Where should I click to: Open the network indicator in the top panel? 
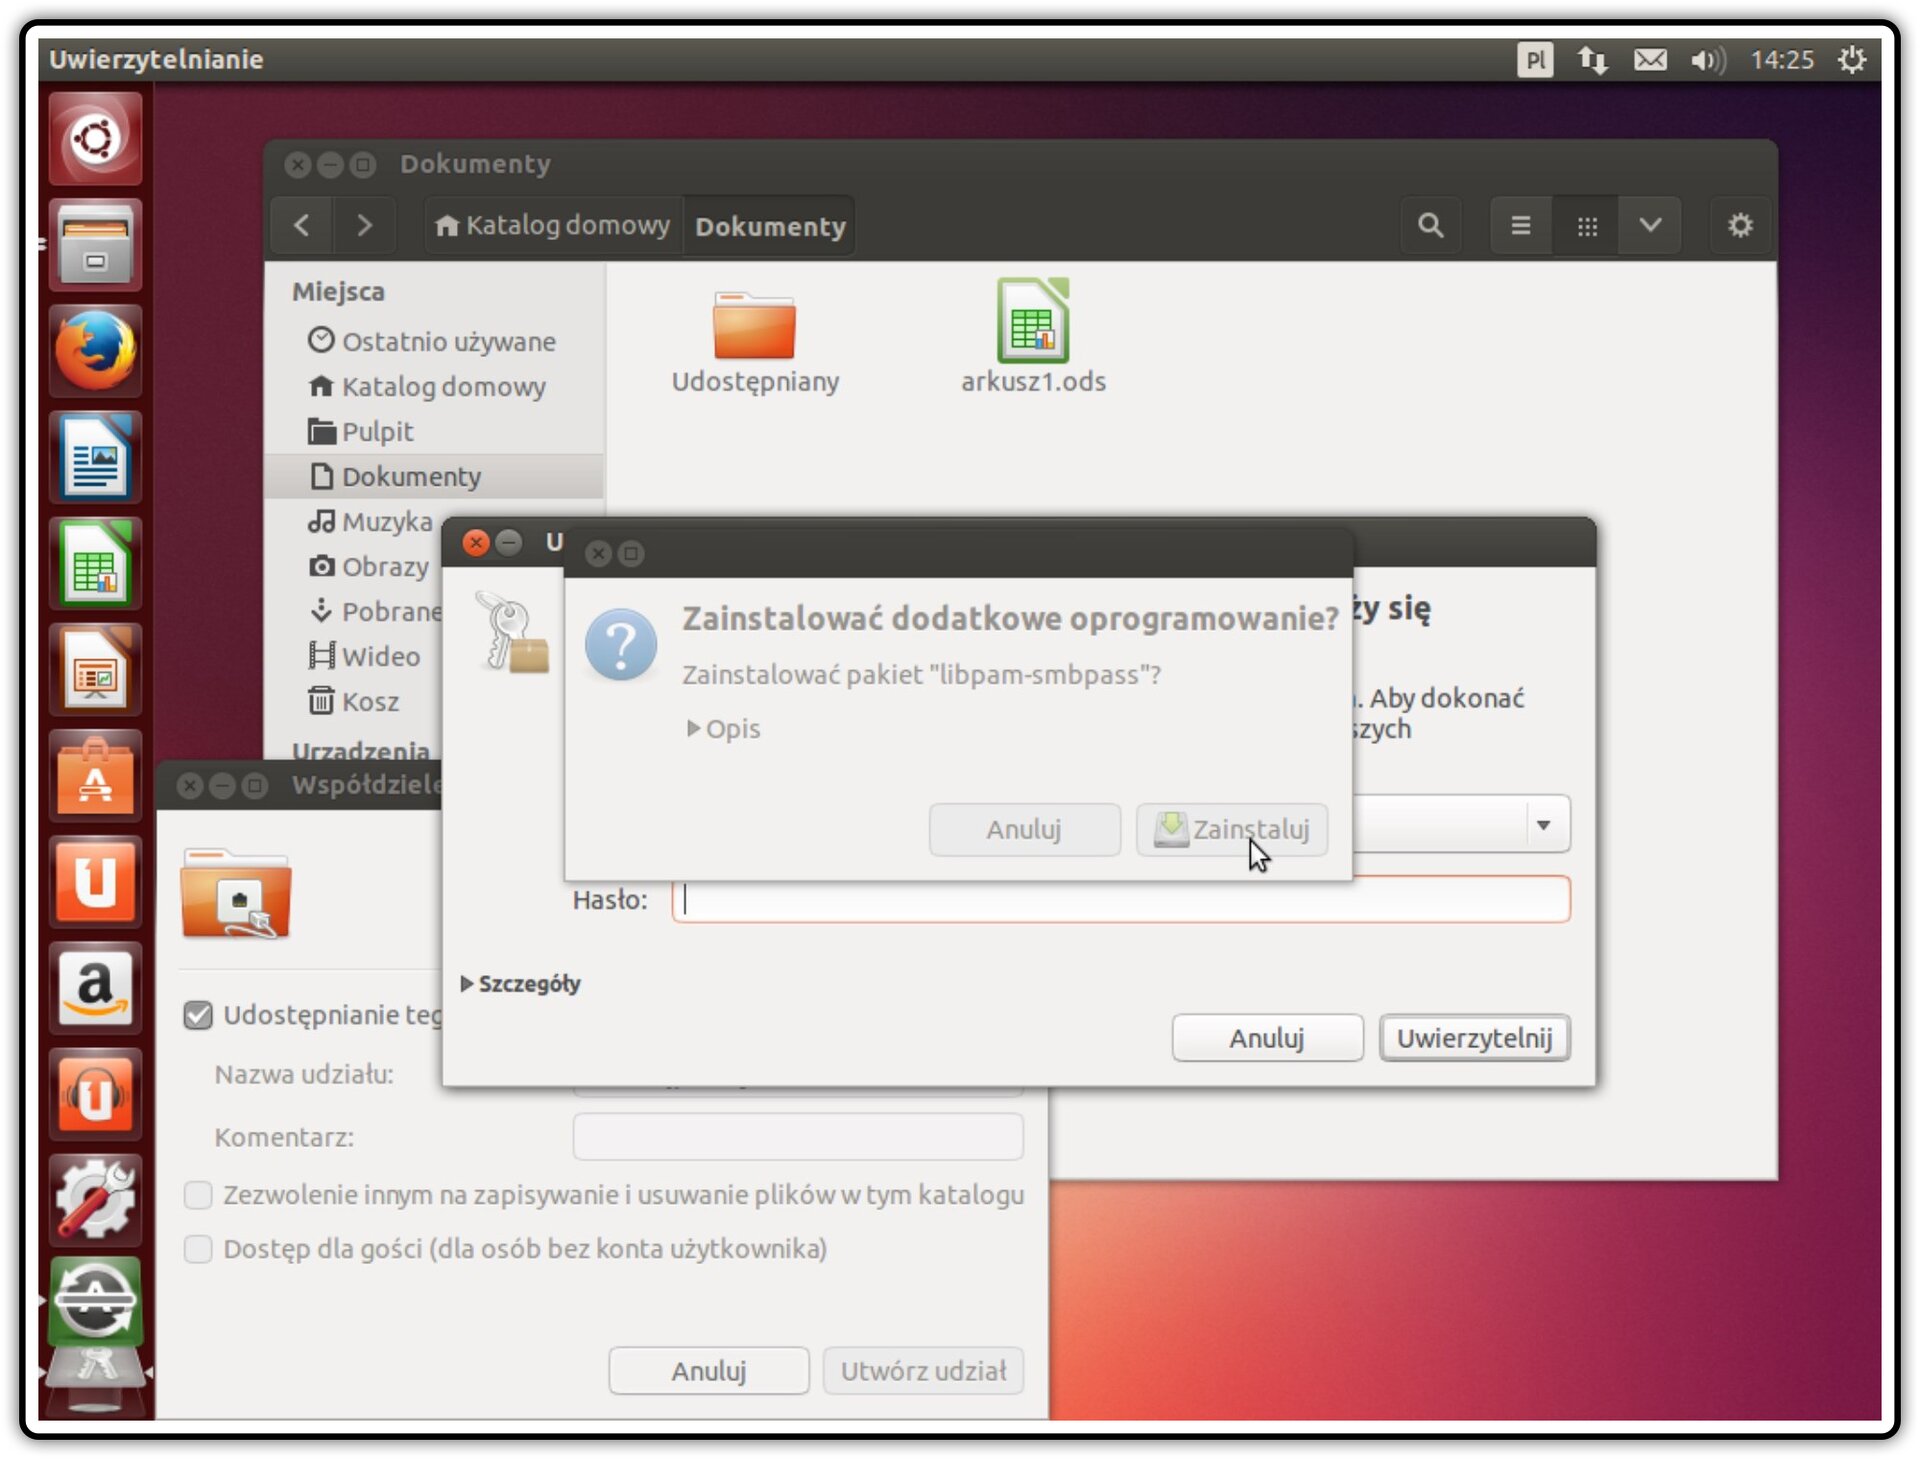point(1592,60)
